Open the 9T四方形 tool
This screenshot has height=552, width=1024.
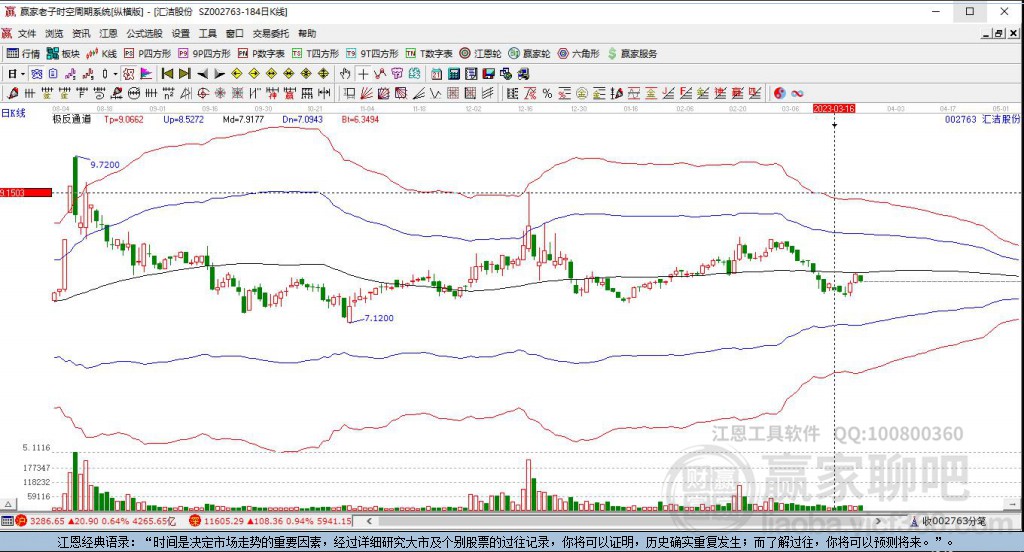[372, 54]
